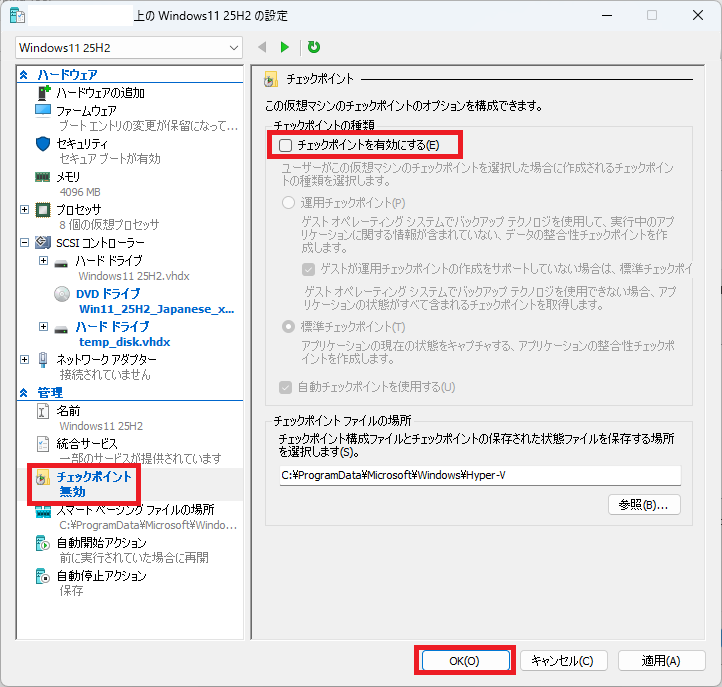Click the ハードウェアの追加 icon
This screenshot has height=687, width=722.
(x=43, y=93)
